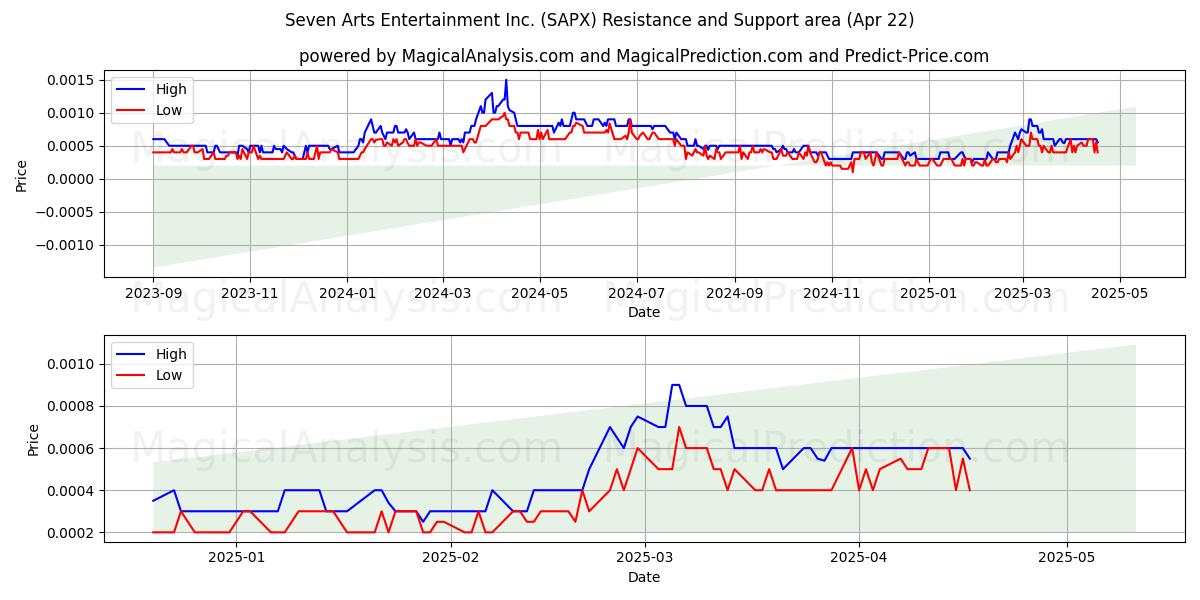1200x600 pixels.
Task: Click the bottom chart's 2025-05 tick label
Action: [x=1067, y=558]
